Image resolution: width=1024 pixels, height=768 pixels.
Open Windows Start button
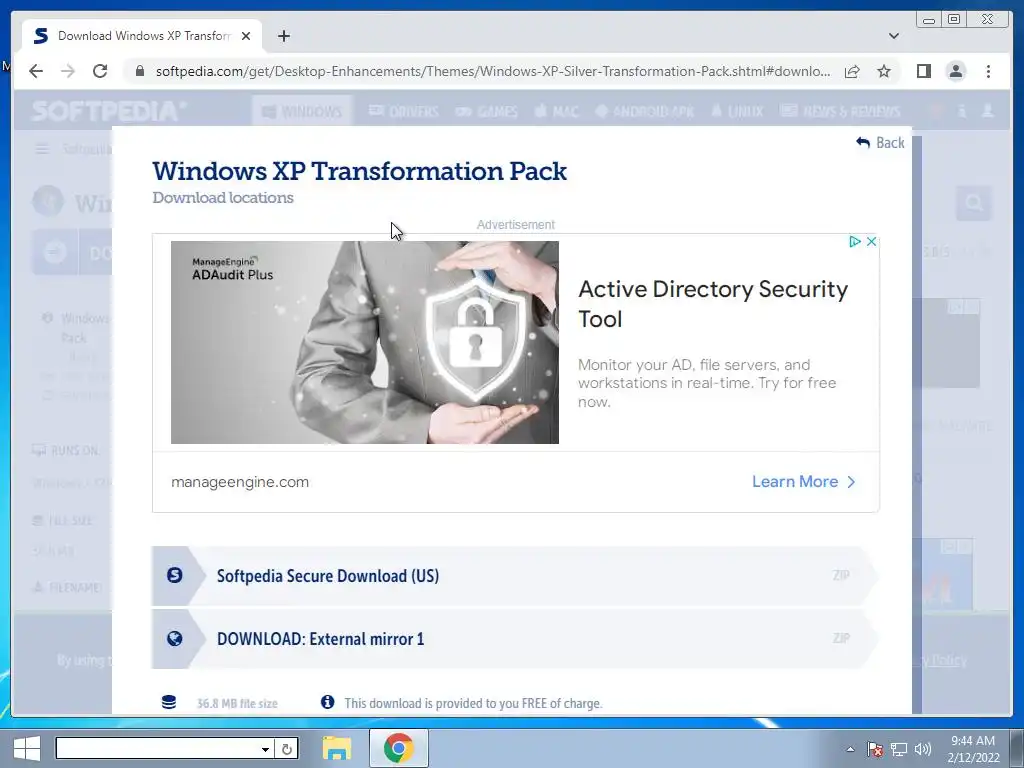27,748
